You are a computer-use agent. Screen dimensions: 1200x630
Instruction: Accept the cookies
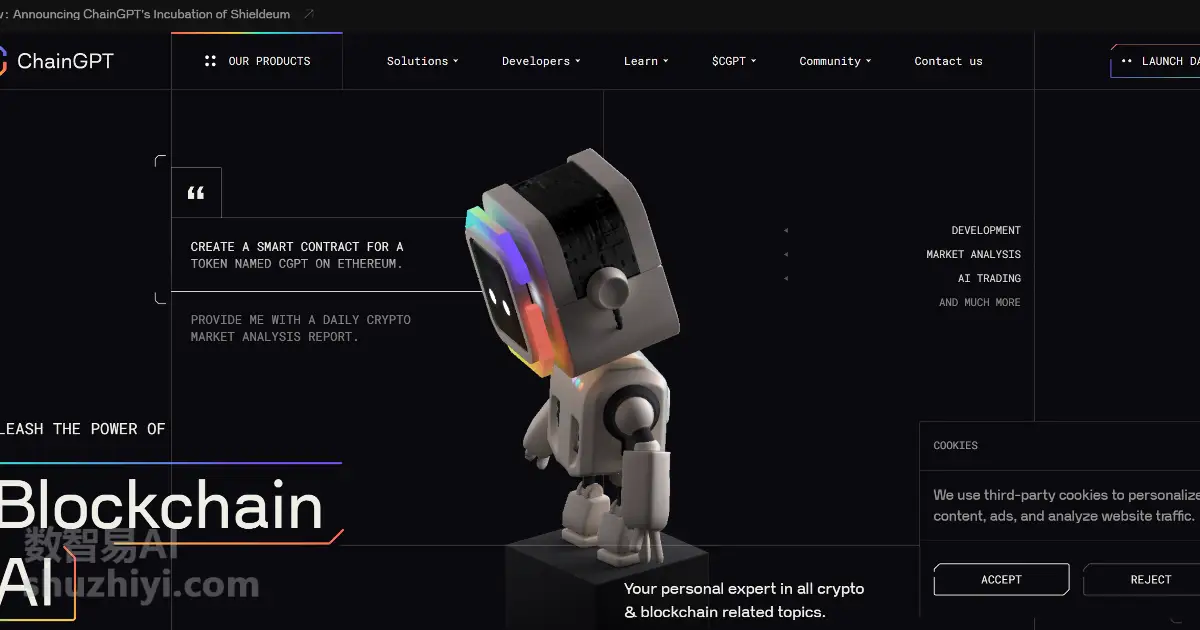[x=1001, y=580]
